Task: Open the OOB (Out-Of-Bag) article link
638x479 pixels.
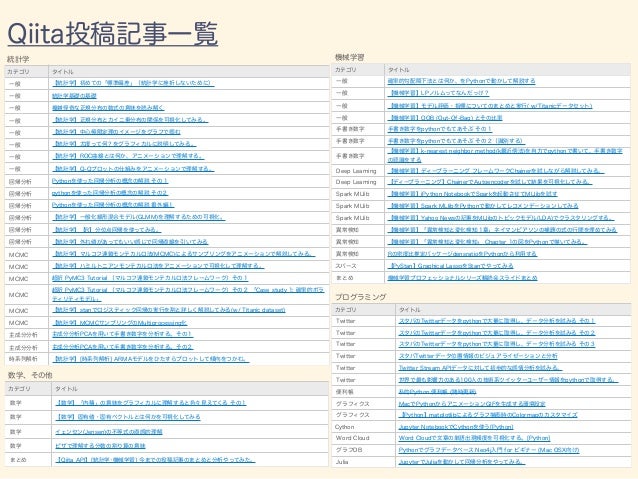Action: pos(445,118)
